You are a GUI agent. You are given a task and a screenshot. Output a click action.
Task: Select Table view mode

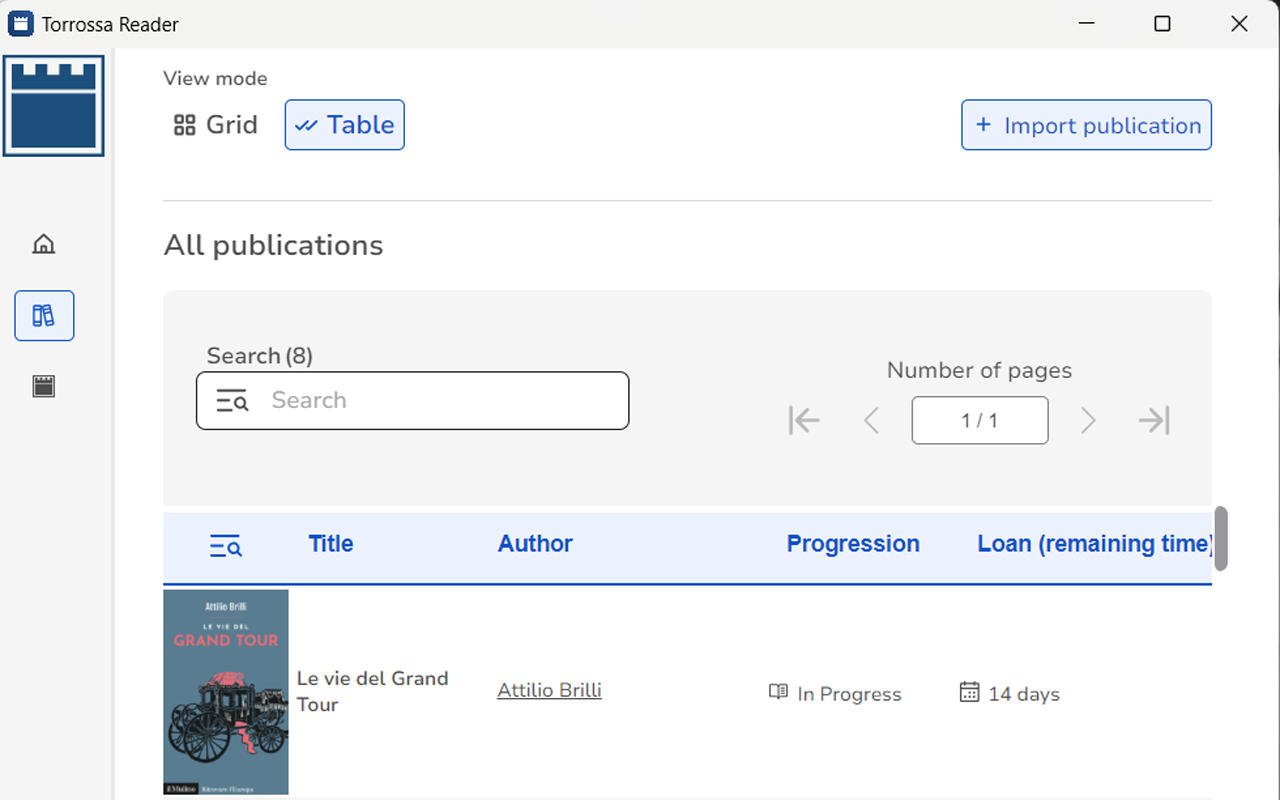[x=345, y=125]
